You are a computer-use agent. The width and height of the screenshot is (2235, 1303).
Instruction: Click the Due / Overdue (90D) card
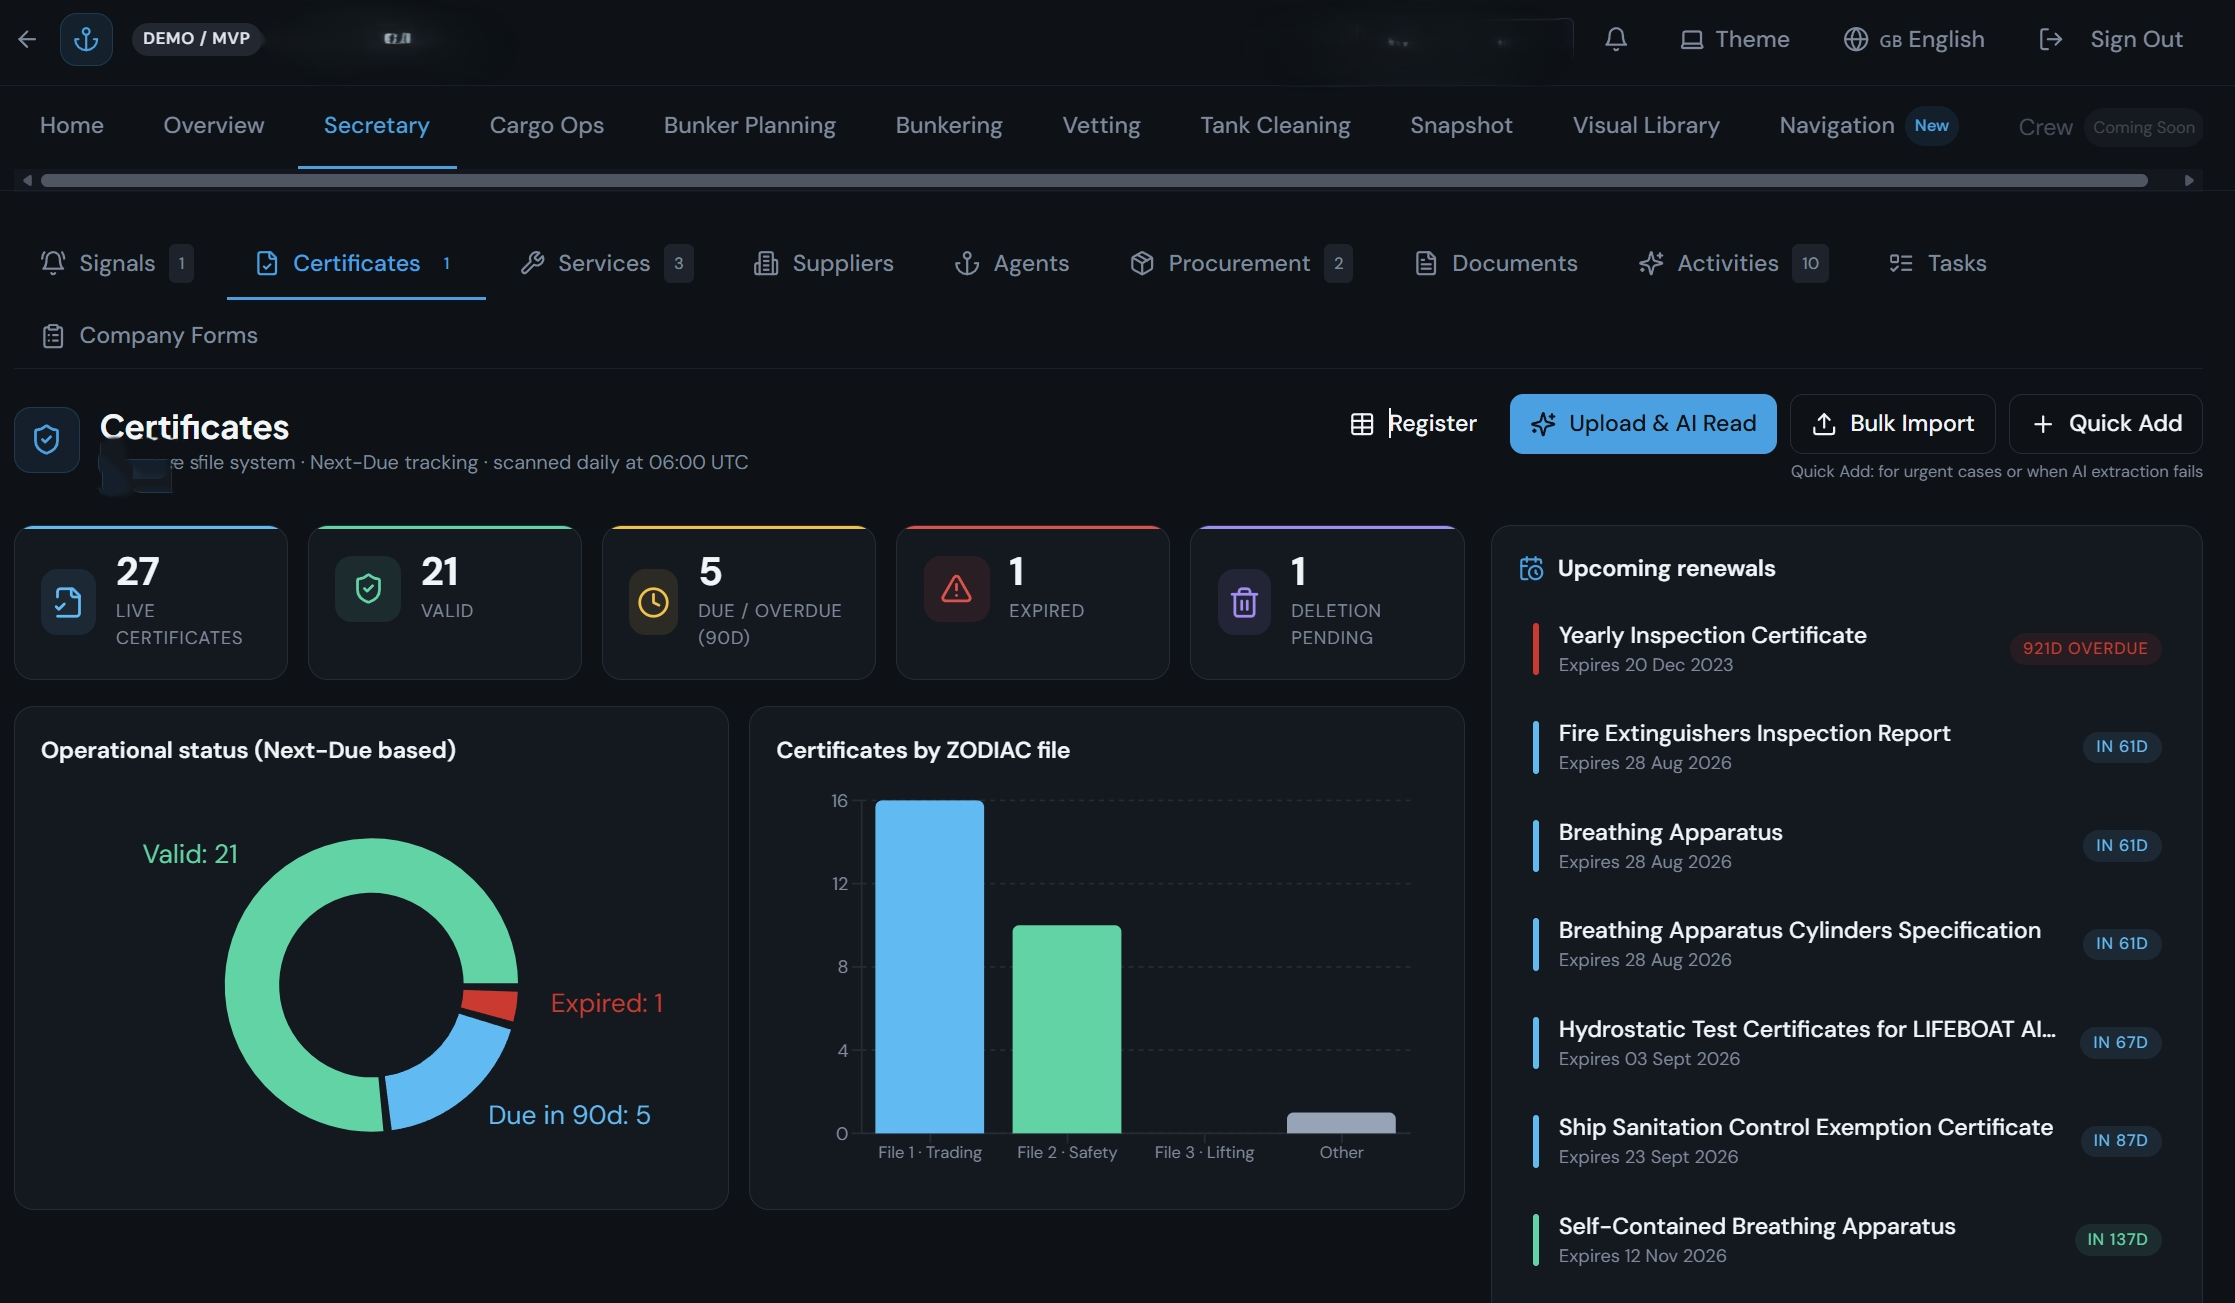[x=739, y=603]
